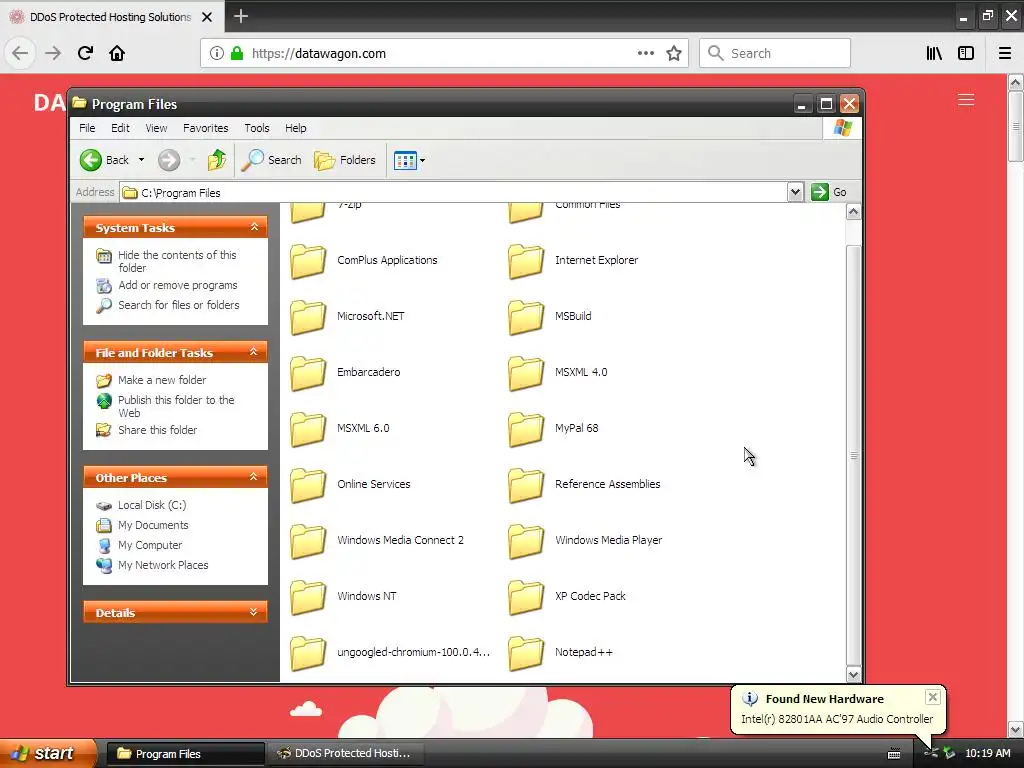Open the Help menu

tap(295, 128)
